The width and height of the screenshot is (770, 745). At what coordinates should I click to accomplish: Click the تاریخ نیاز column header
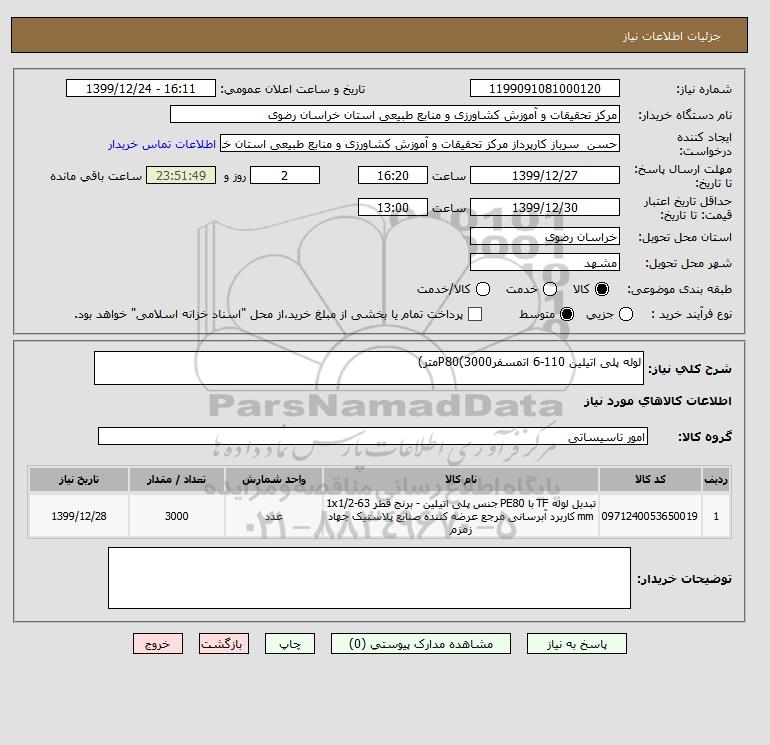pos(79,479)
